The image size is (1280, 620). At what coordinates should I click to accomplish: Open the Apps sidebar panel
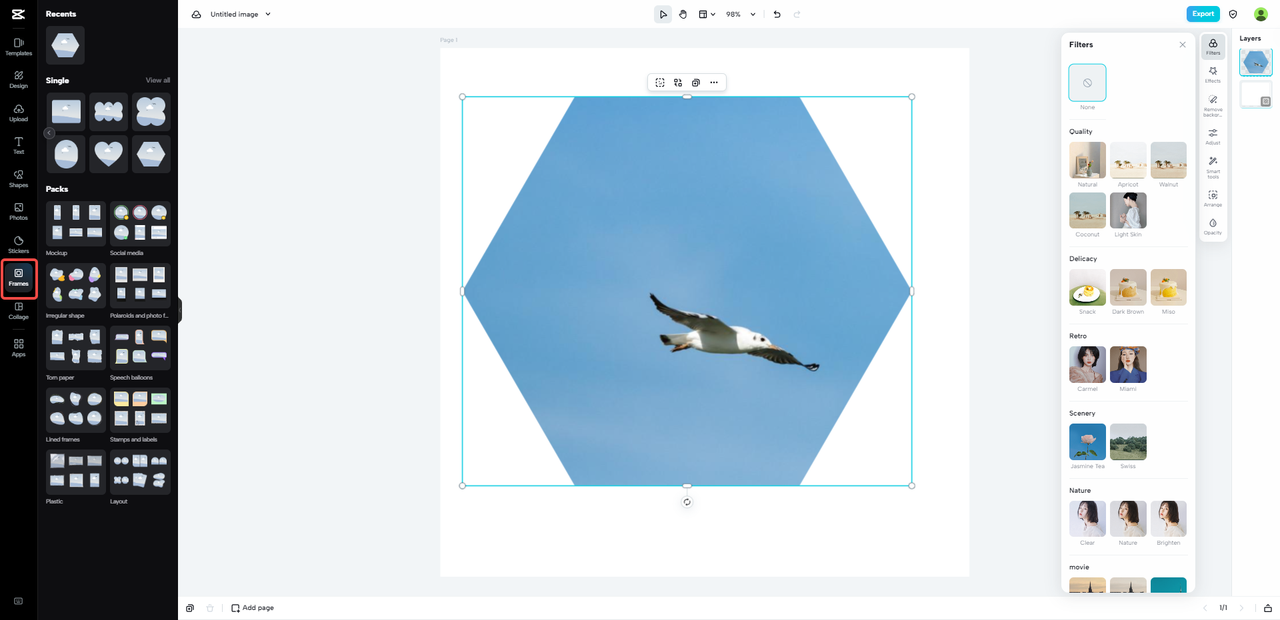click(18, 348)
